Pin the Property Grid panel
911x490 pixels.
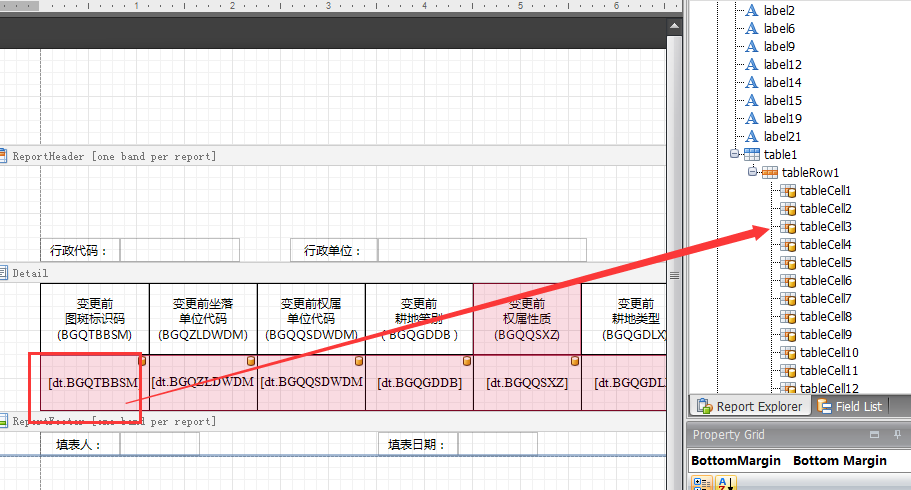[898, 434]
